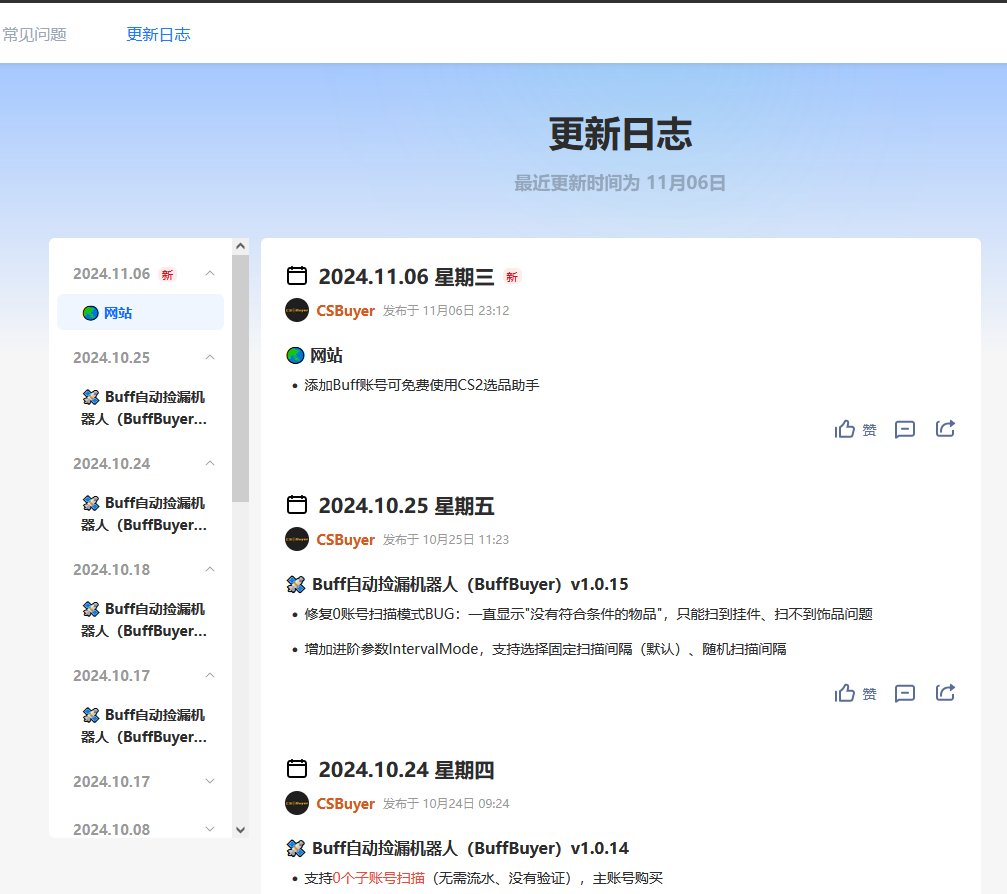Click the calendar icon beside 2024.11.06 星期三
Viewport: 1007px width, 894px height.
(297, 276)
